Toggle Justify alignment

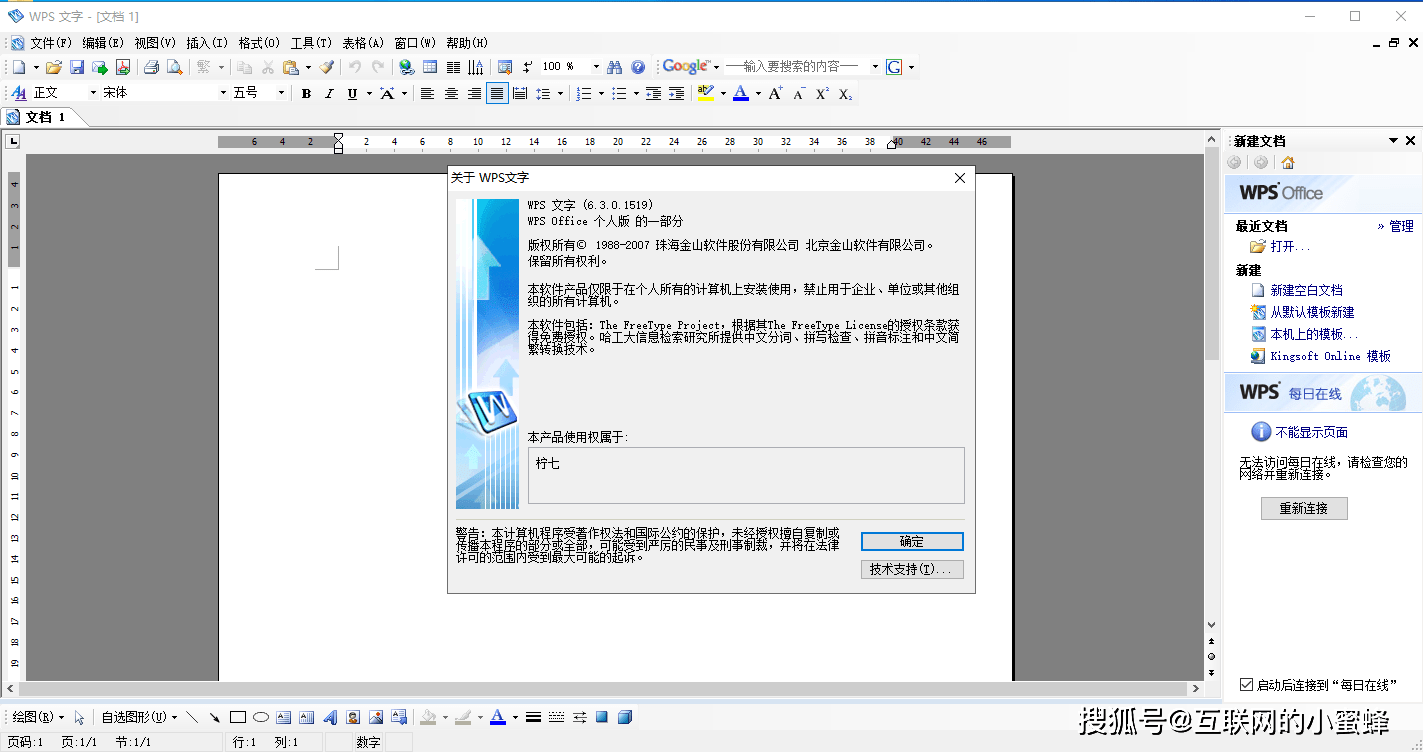(497, 93)
